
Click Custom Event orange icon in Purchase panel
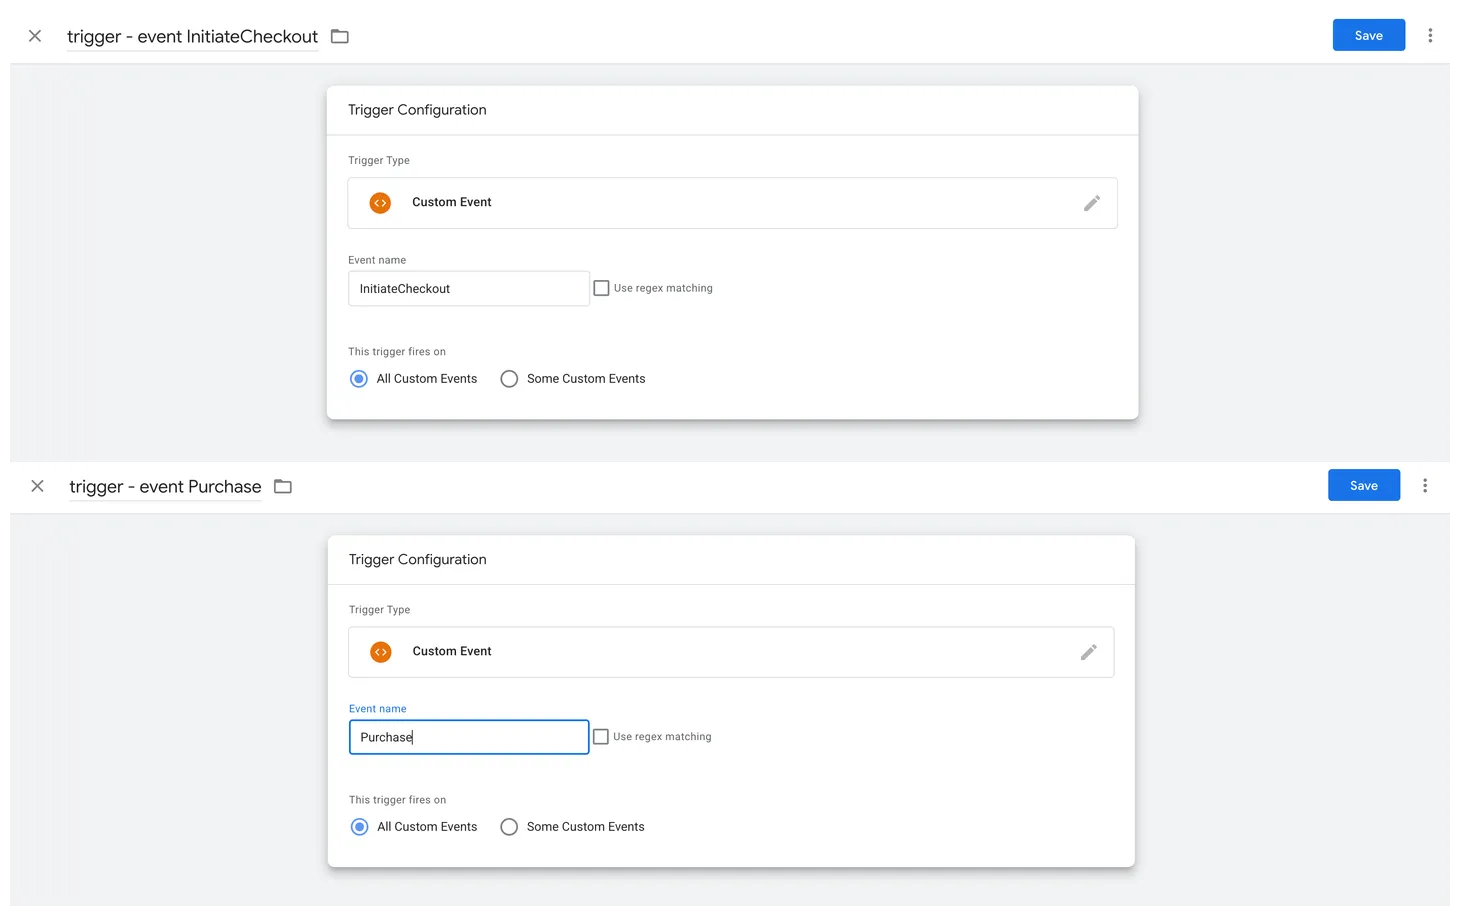[x=381, y=652]
